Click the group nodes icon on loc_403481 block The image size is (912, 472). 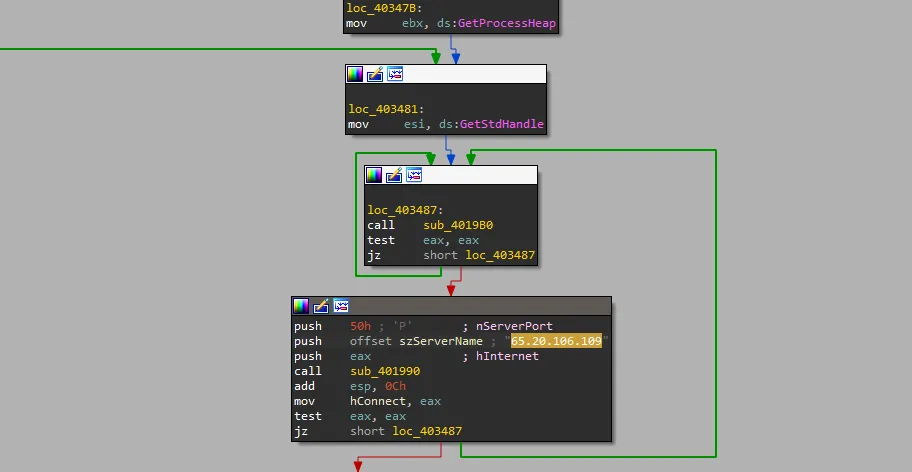tap(395, 74)
